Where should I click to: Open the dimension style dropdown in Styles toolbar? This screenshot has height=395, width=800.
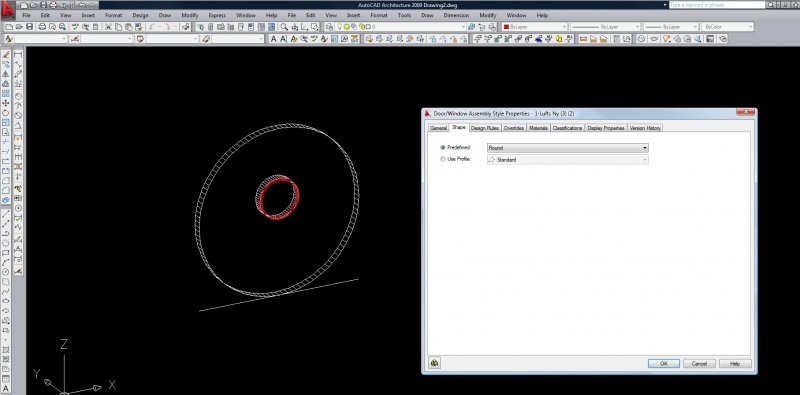(x=106, y=39)
